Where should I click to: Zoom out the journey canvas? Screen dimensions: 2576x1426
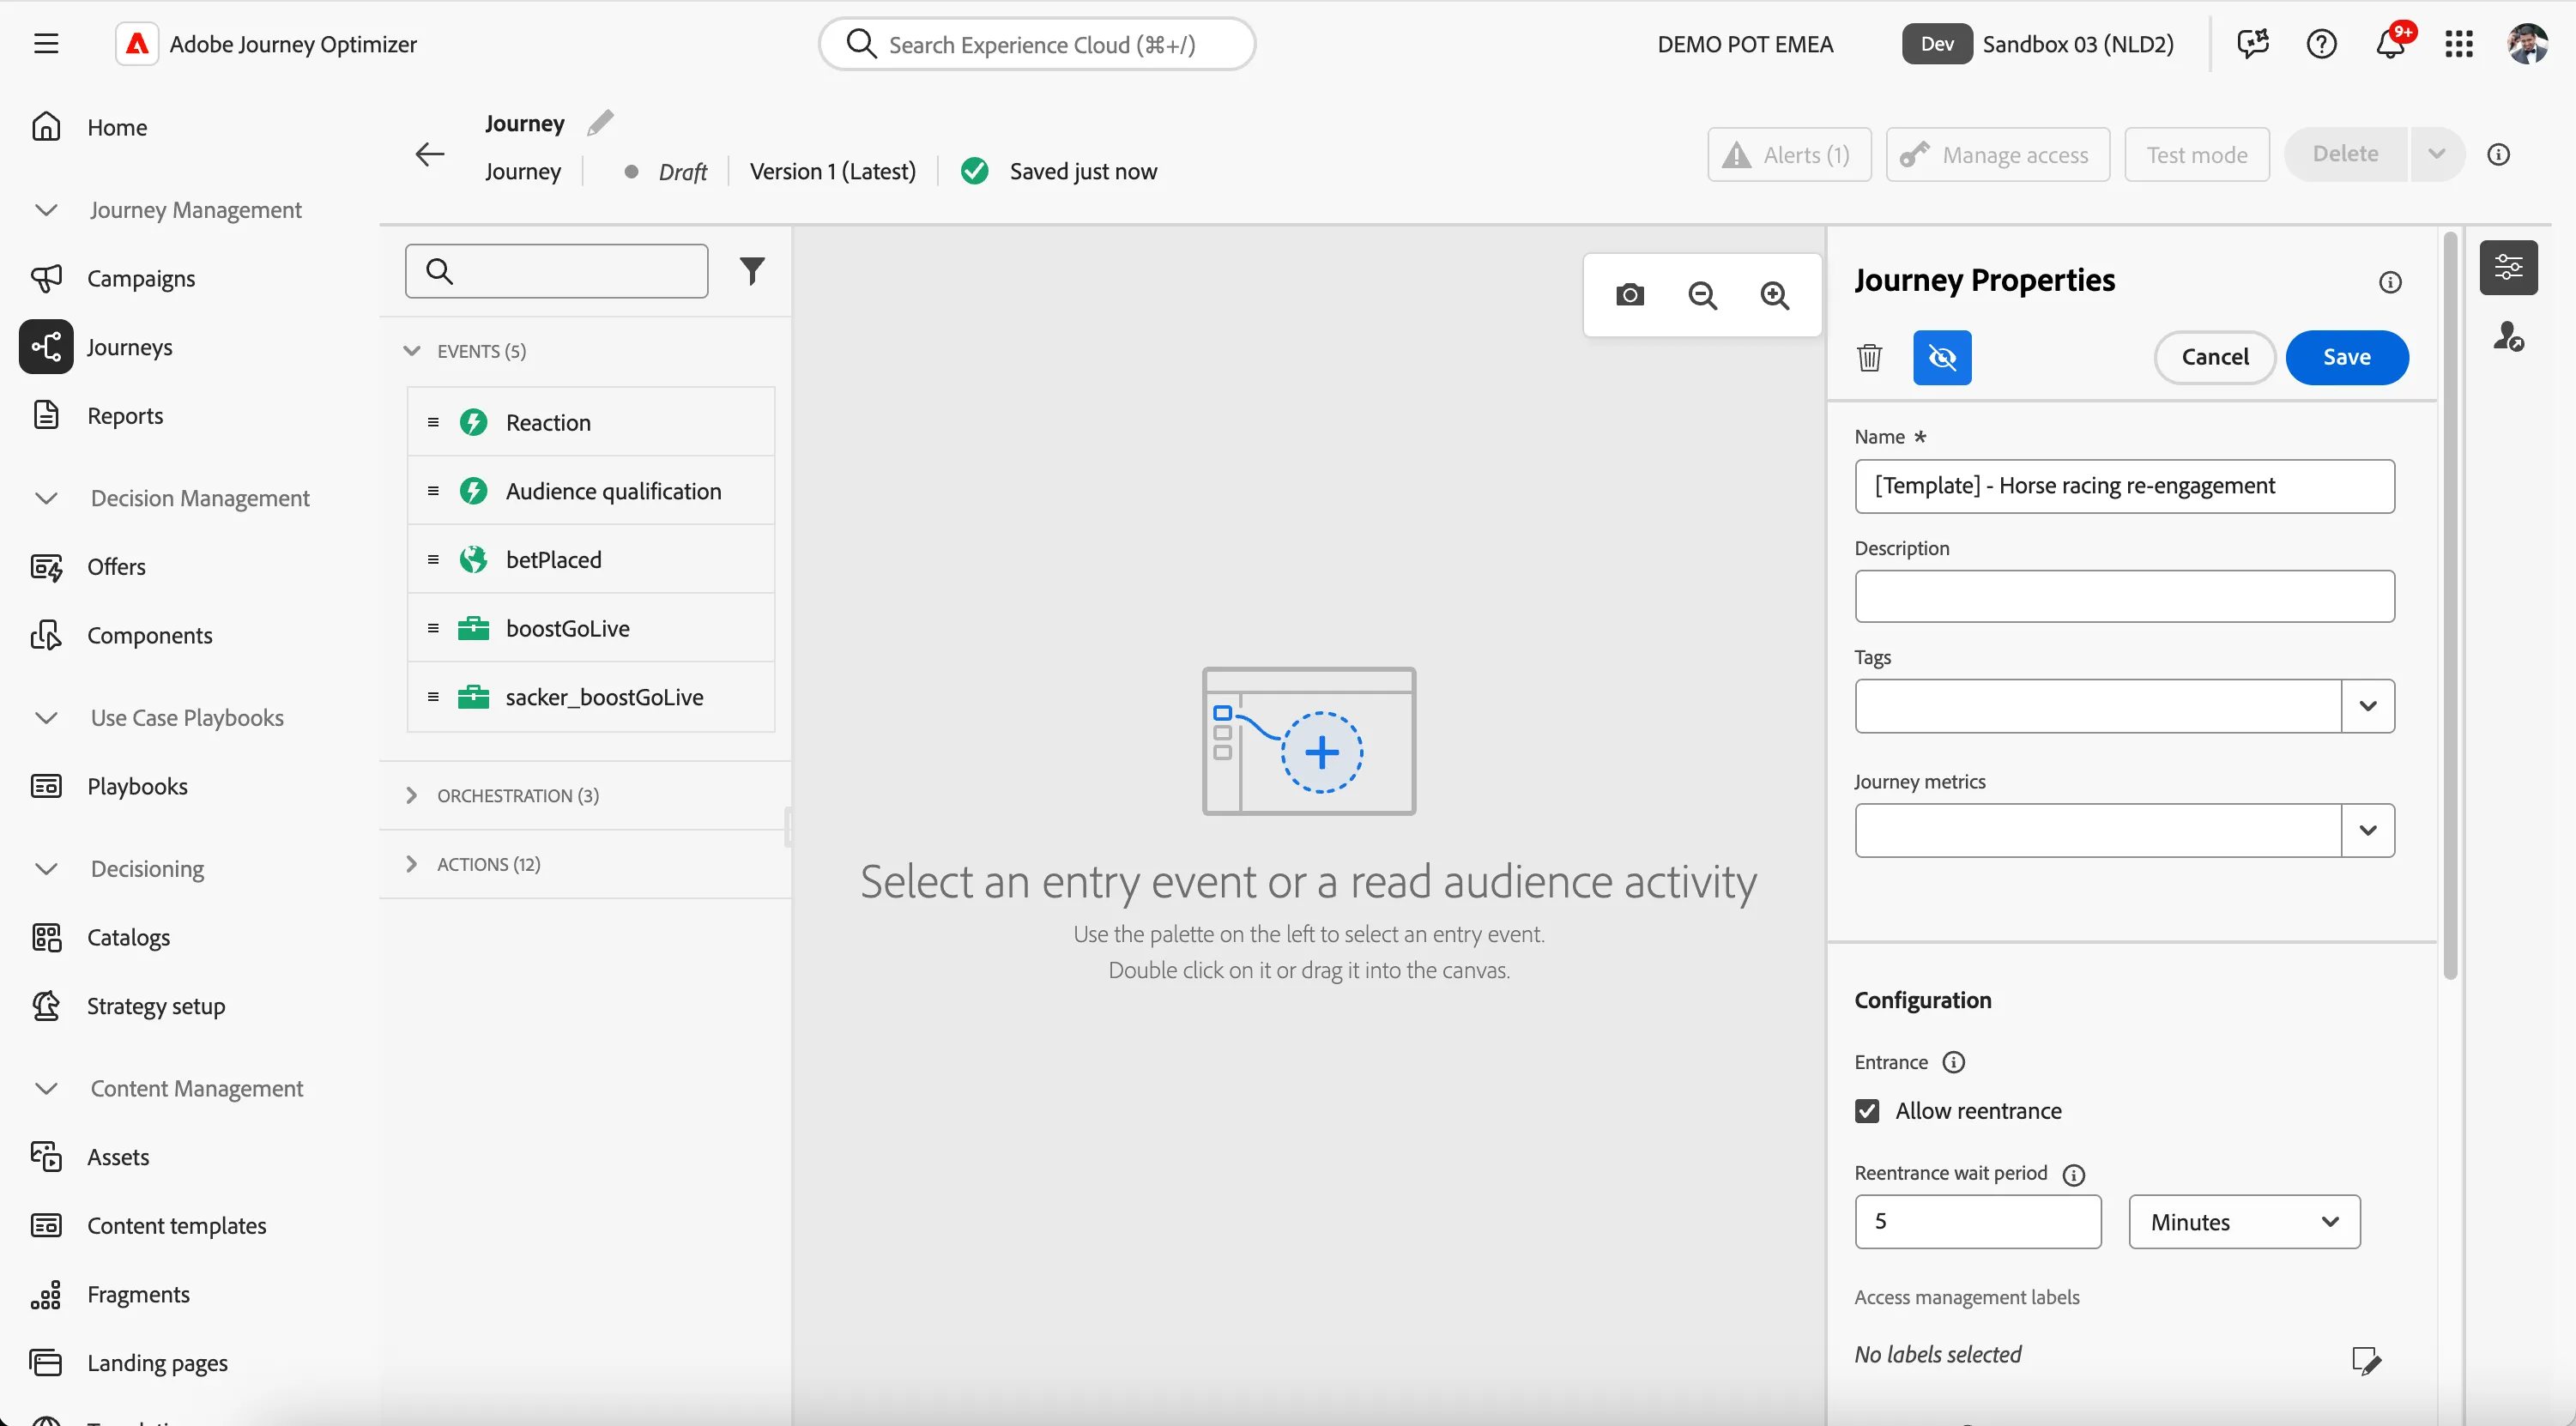click(1702, 295)
